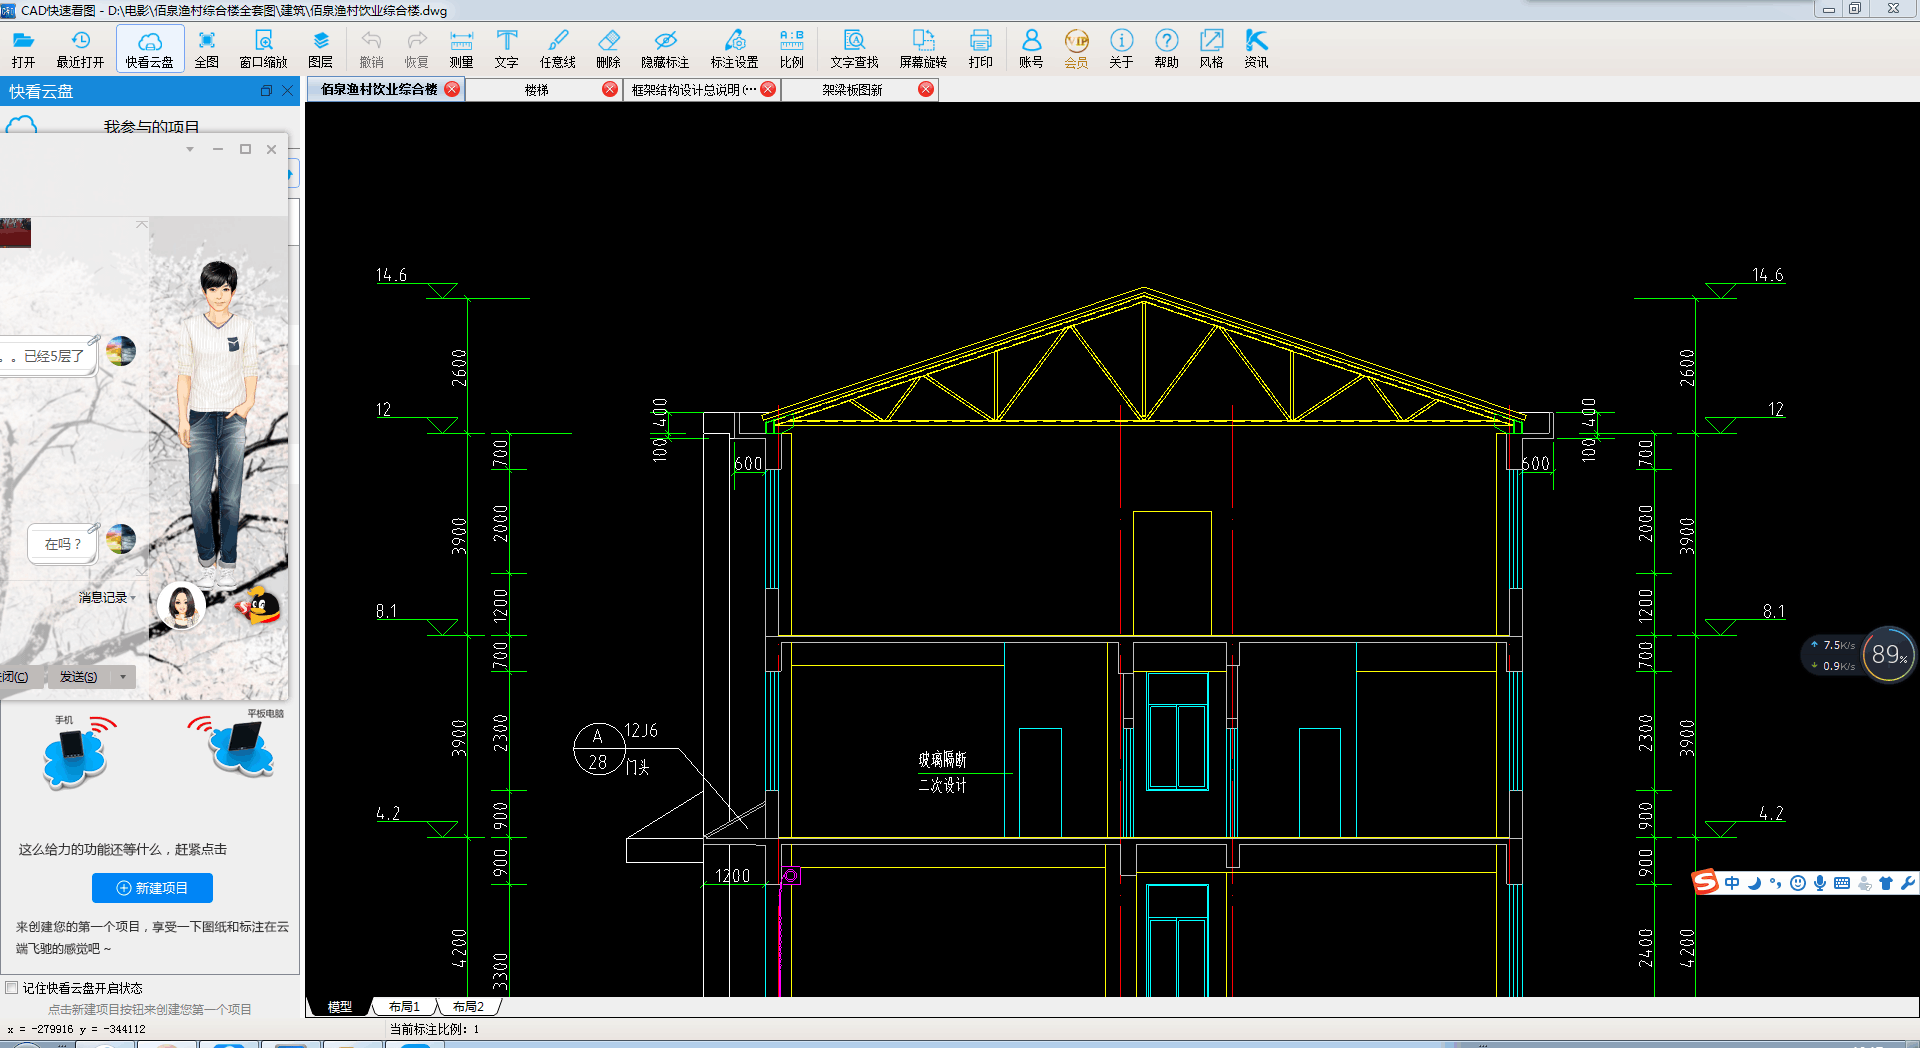Close the 楼梯 drawing tab
The width and height of the screenshot is (1920, 1048).
tap(610, 89)
